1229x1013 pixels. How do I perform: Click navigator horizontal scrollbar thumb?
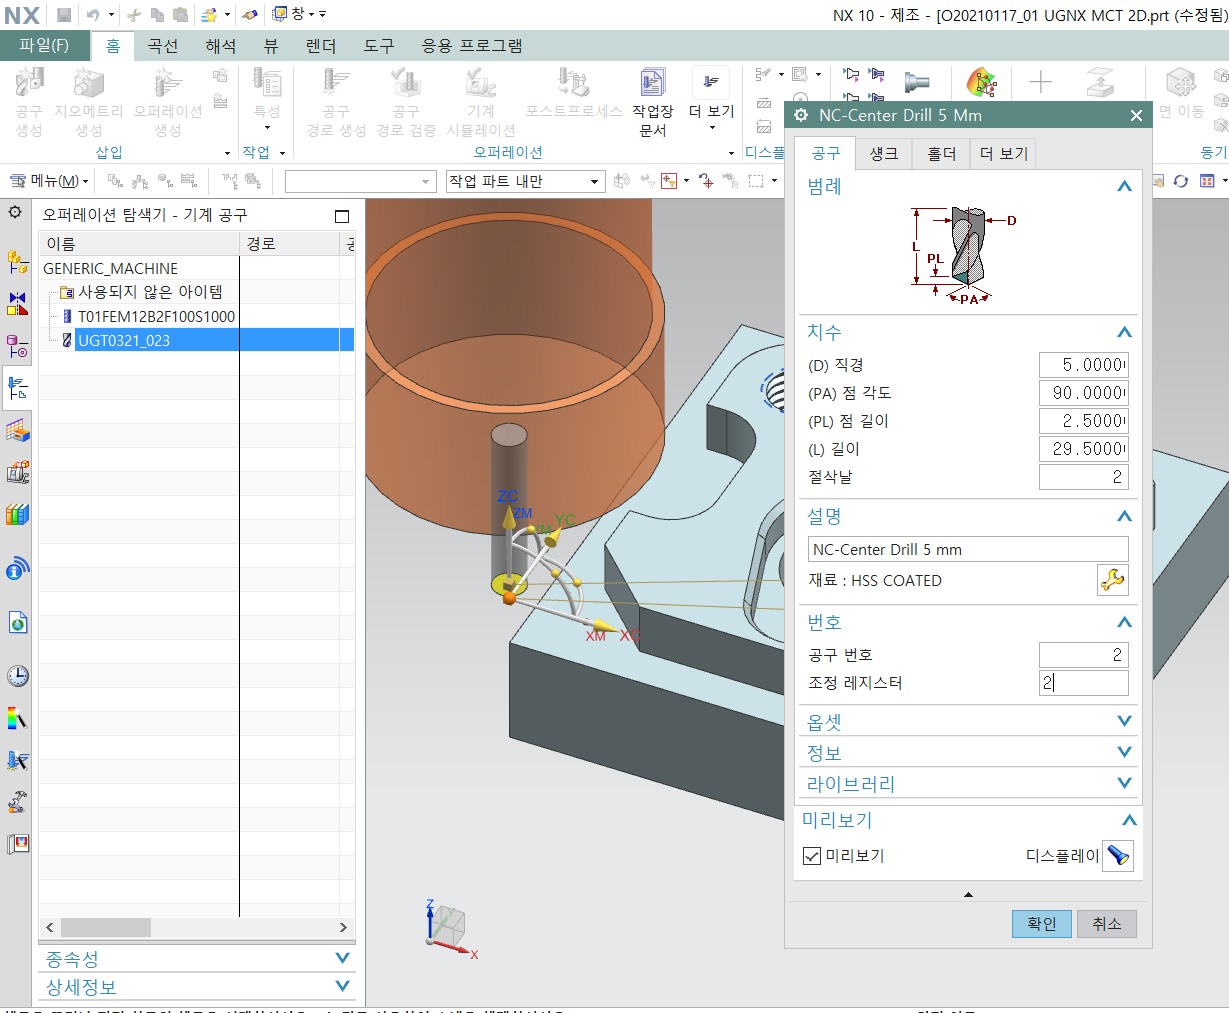pyautogui.click(x=106, y=928)
